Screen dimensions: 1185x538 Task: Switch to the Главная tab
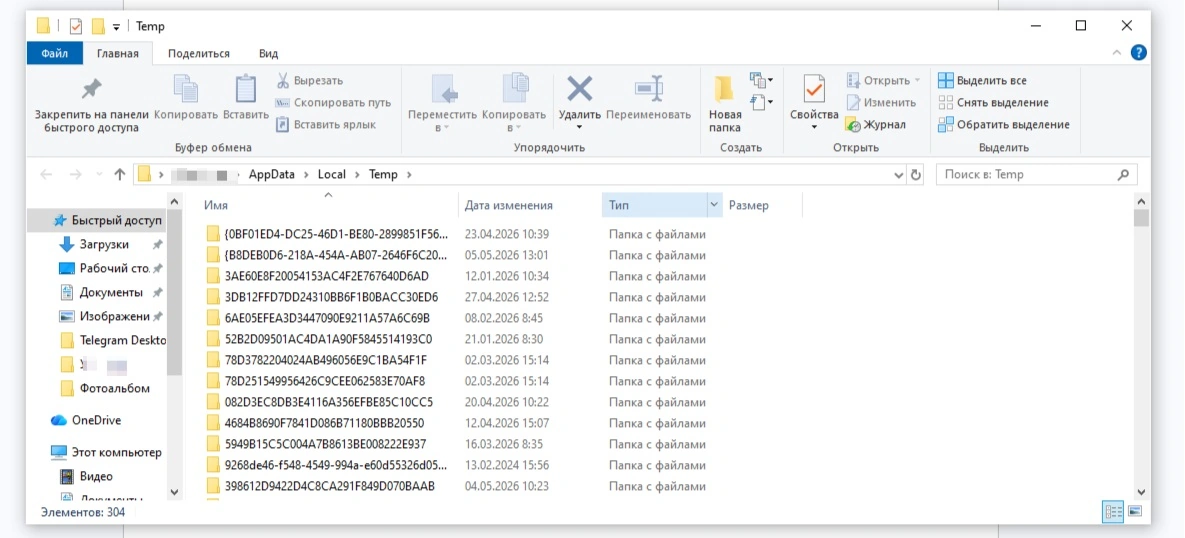pos(117,54)
